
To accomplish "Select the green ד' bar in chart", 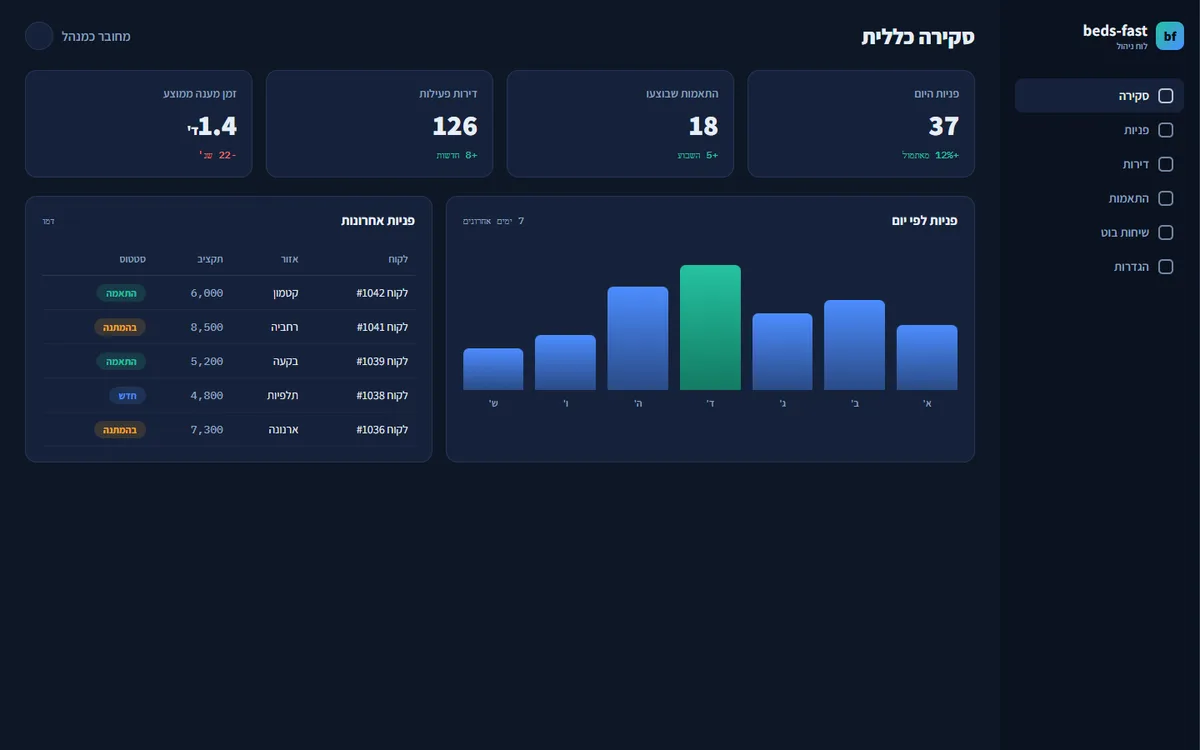I will tap(710, 327).
